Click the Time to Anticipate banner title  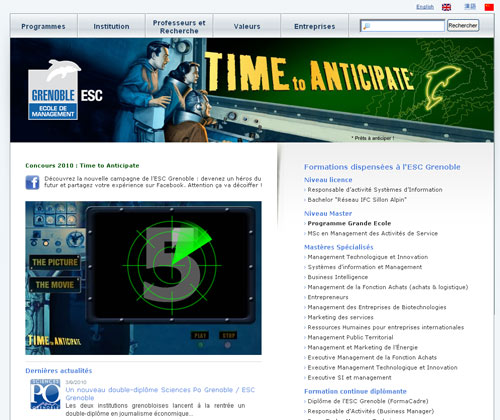pyautogui.click(x=308, y=72)
